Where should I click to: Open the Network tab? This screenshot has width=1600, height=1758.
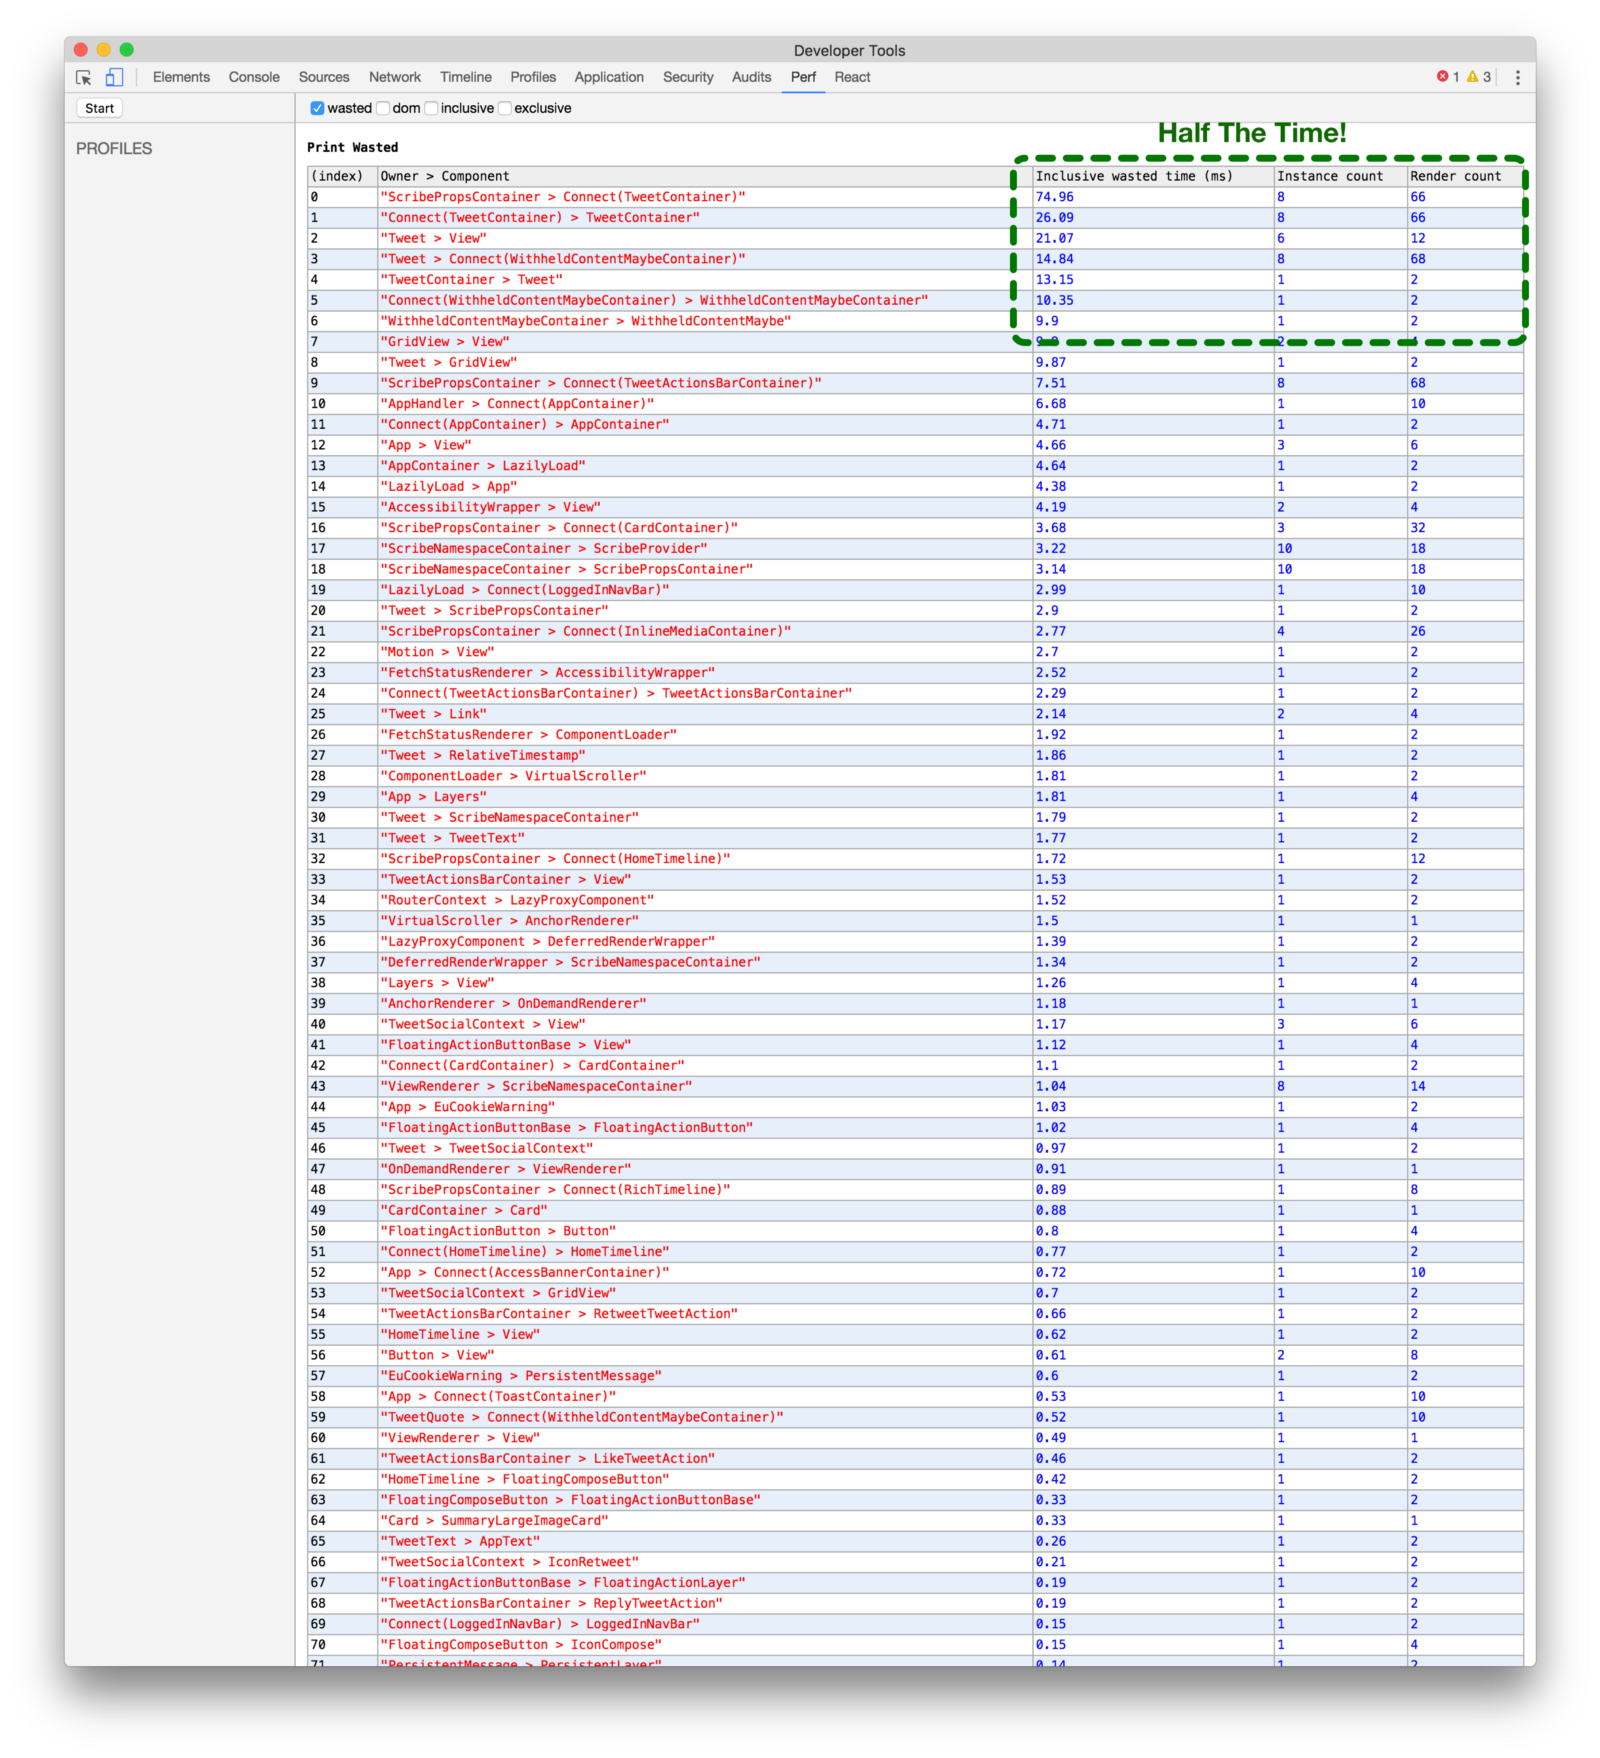pos(395,77)
